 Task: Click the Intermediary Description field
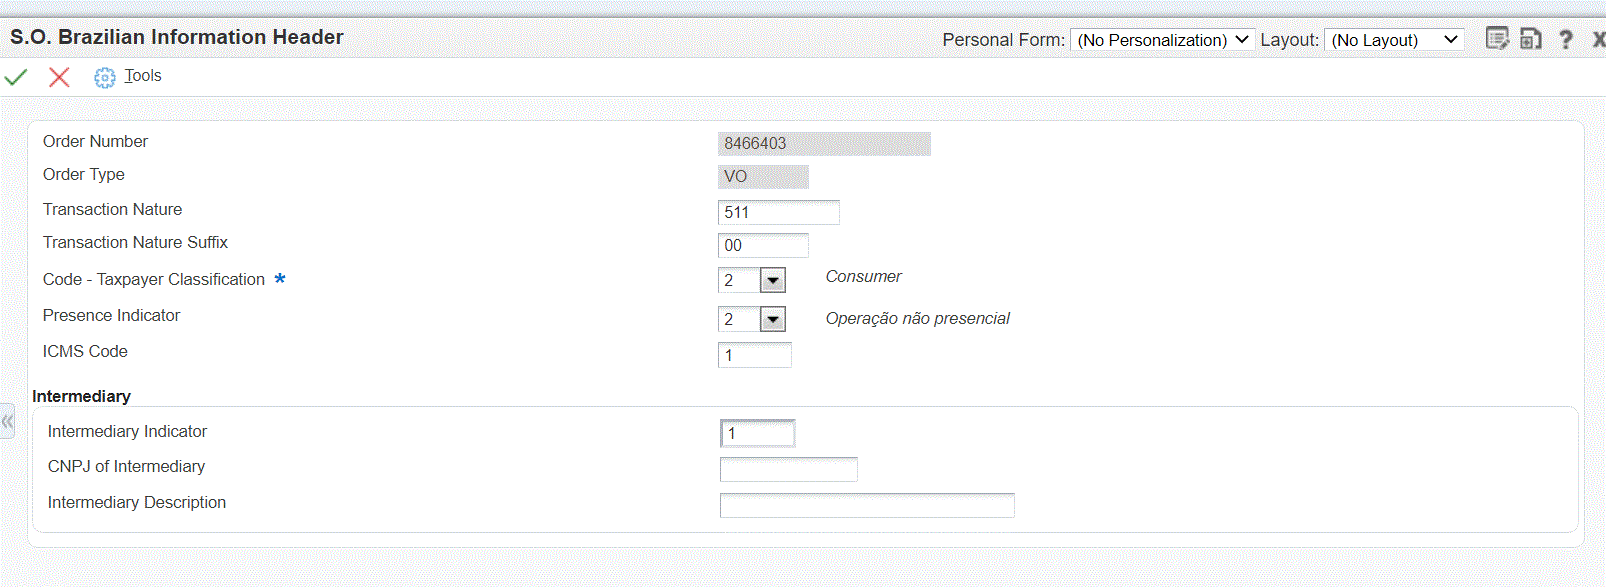click(867, 506)
